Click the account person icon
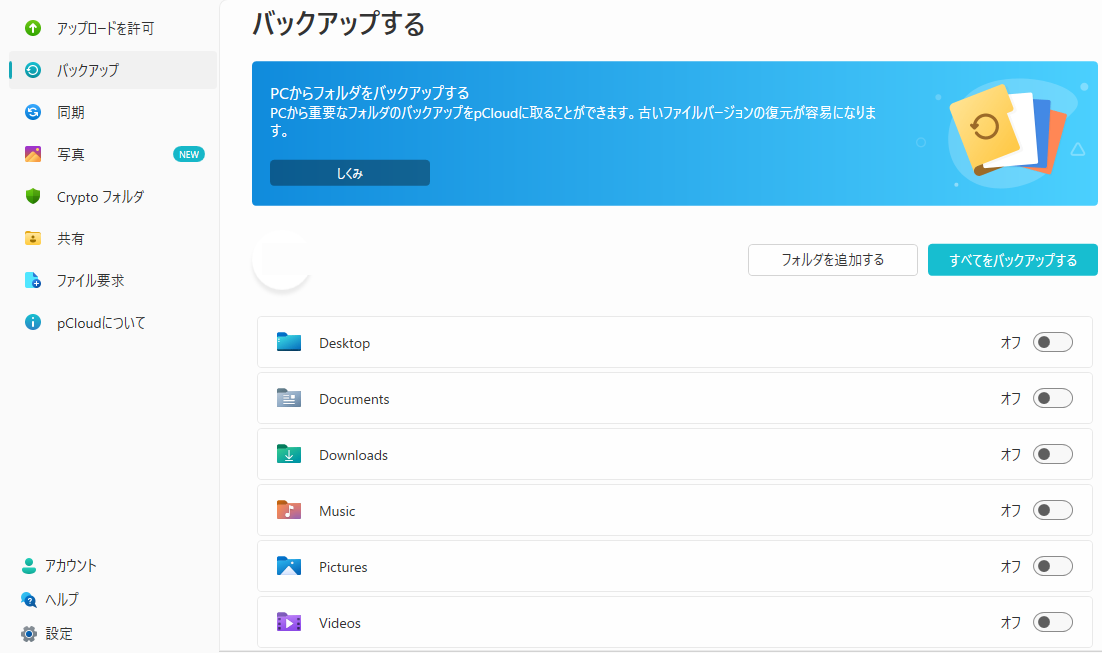The image size is (1102, 653). [29, 566]
